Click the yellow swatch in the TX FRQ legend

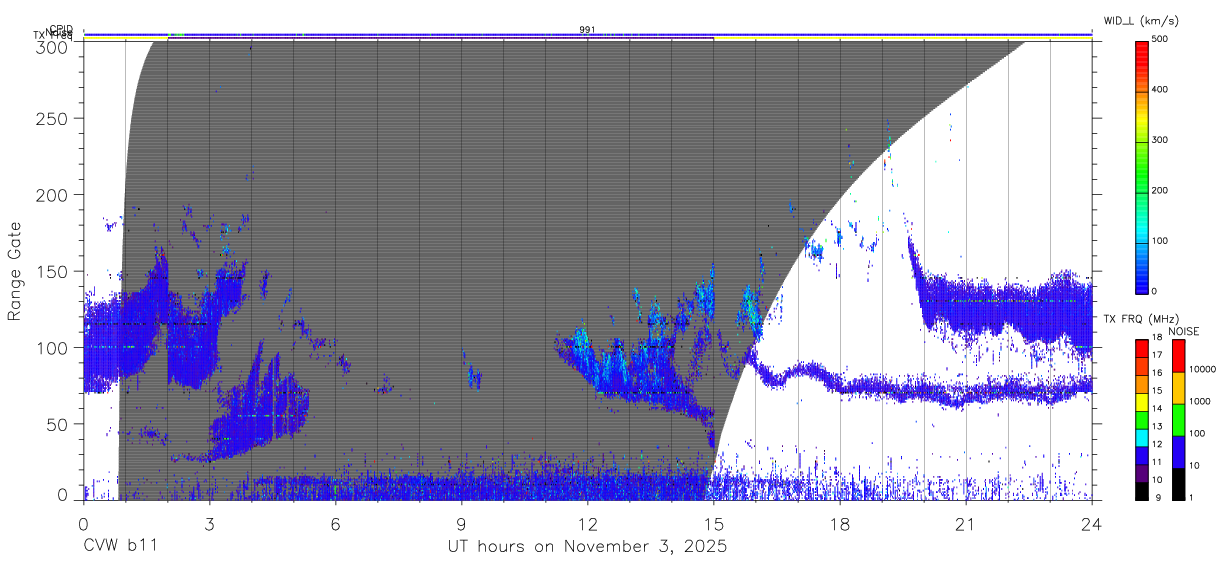point(1141,401)
